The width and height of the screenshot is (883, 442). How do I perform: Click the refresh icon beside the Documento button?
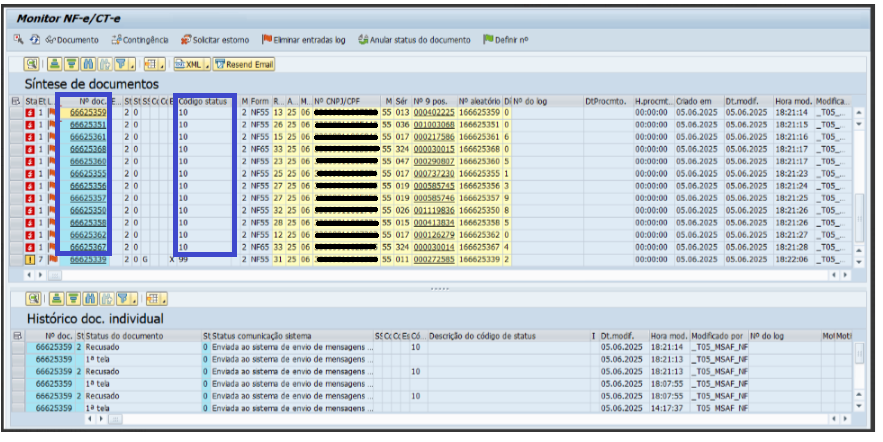tap(34, 39)
